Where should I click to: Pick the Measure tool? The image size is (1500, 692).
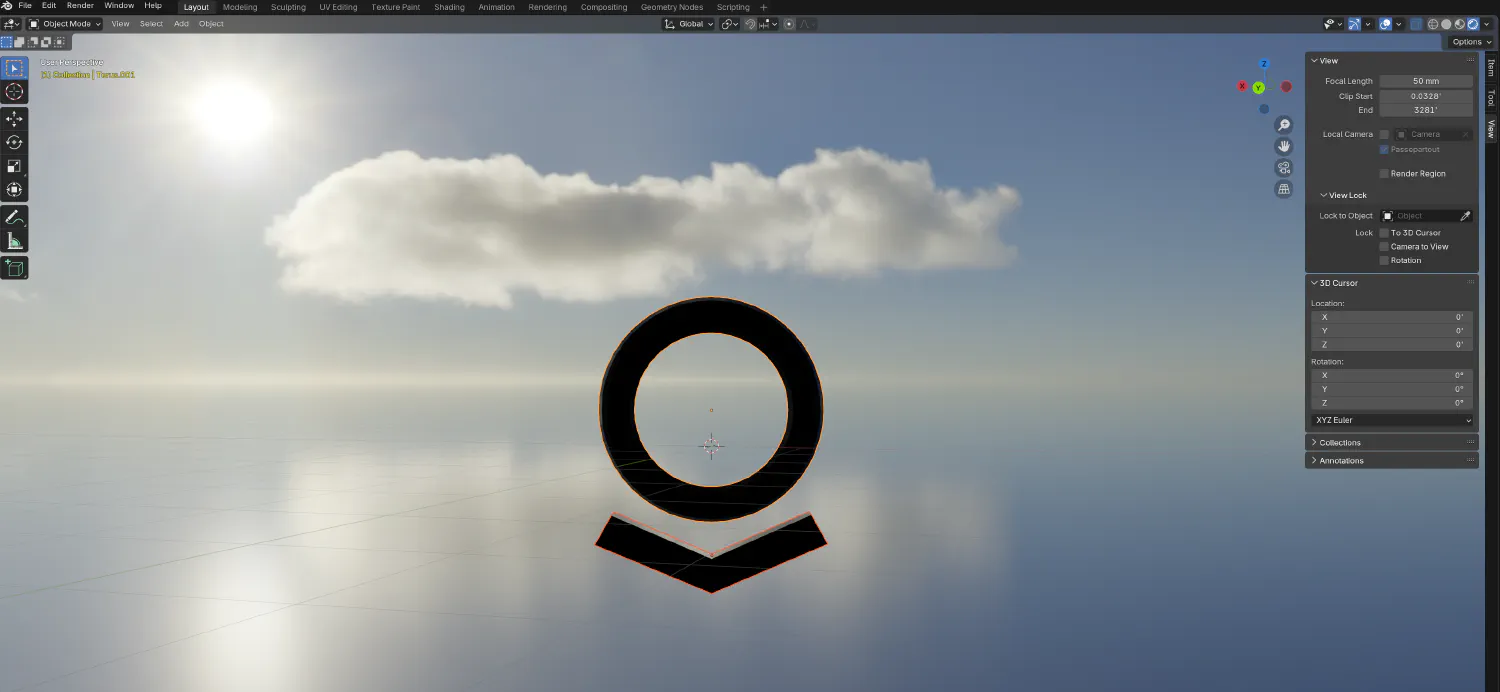(x=14, y=241)
